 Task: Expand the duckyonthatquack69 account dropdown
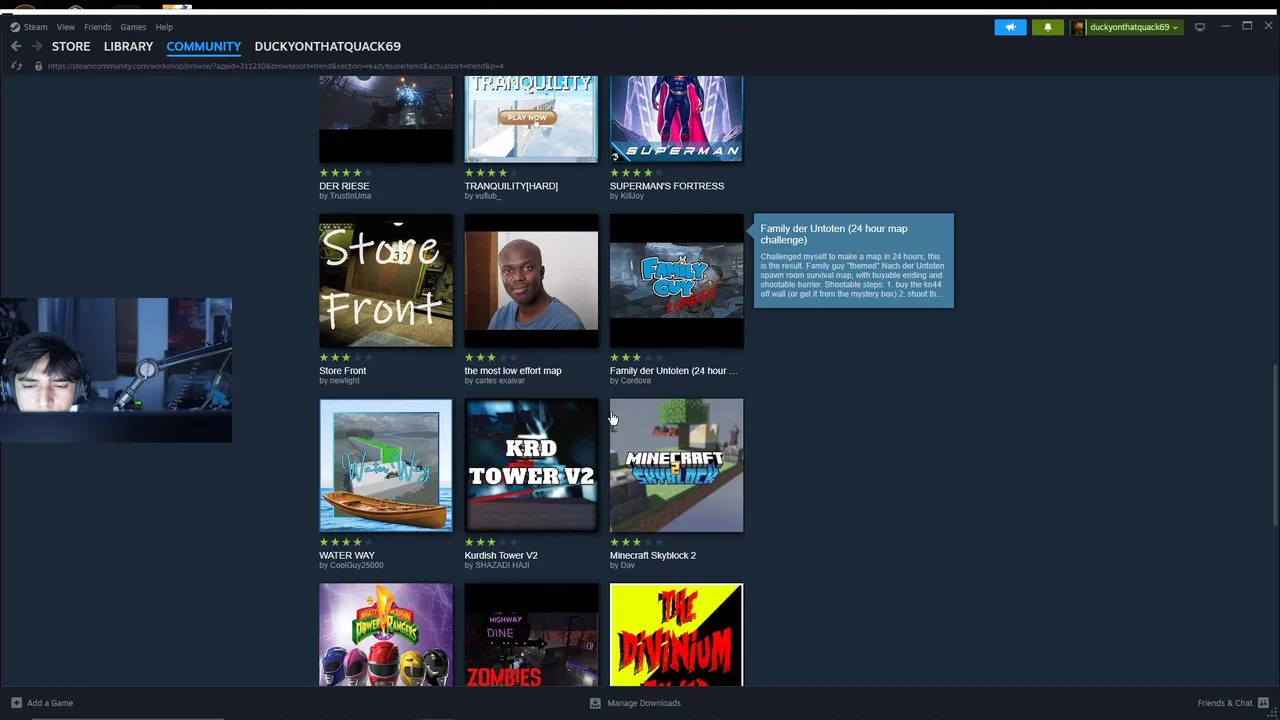(x=1134, y=27)
